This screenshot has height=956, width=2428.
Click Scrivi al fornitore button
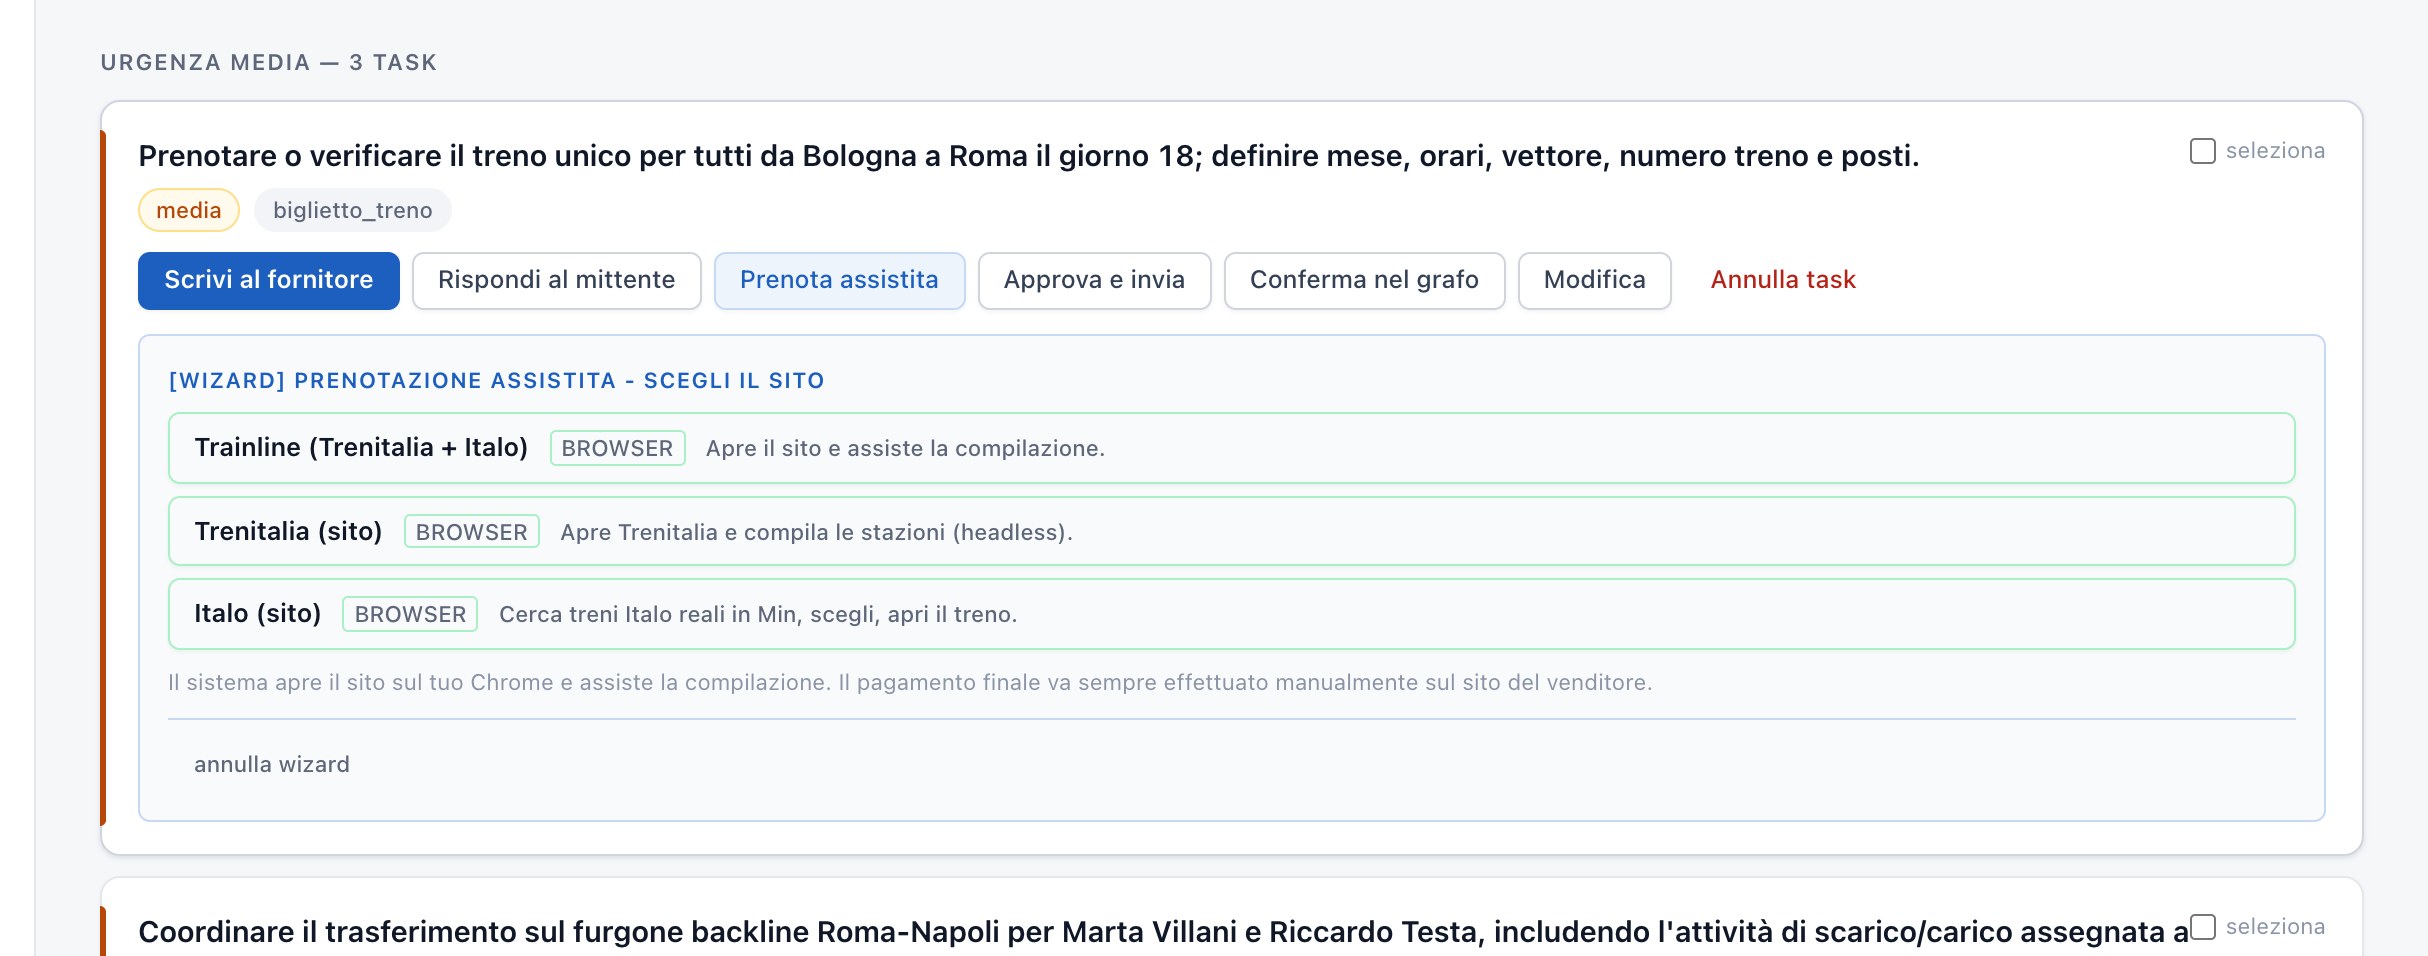(269, 280)
